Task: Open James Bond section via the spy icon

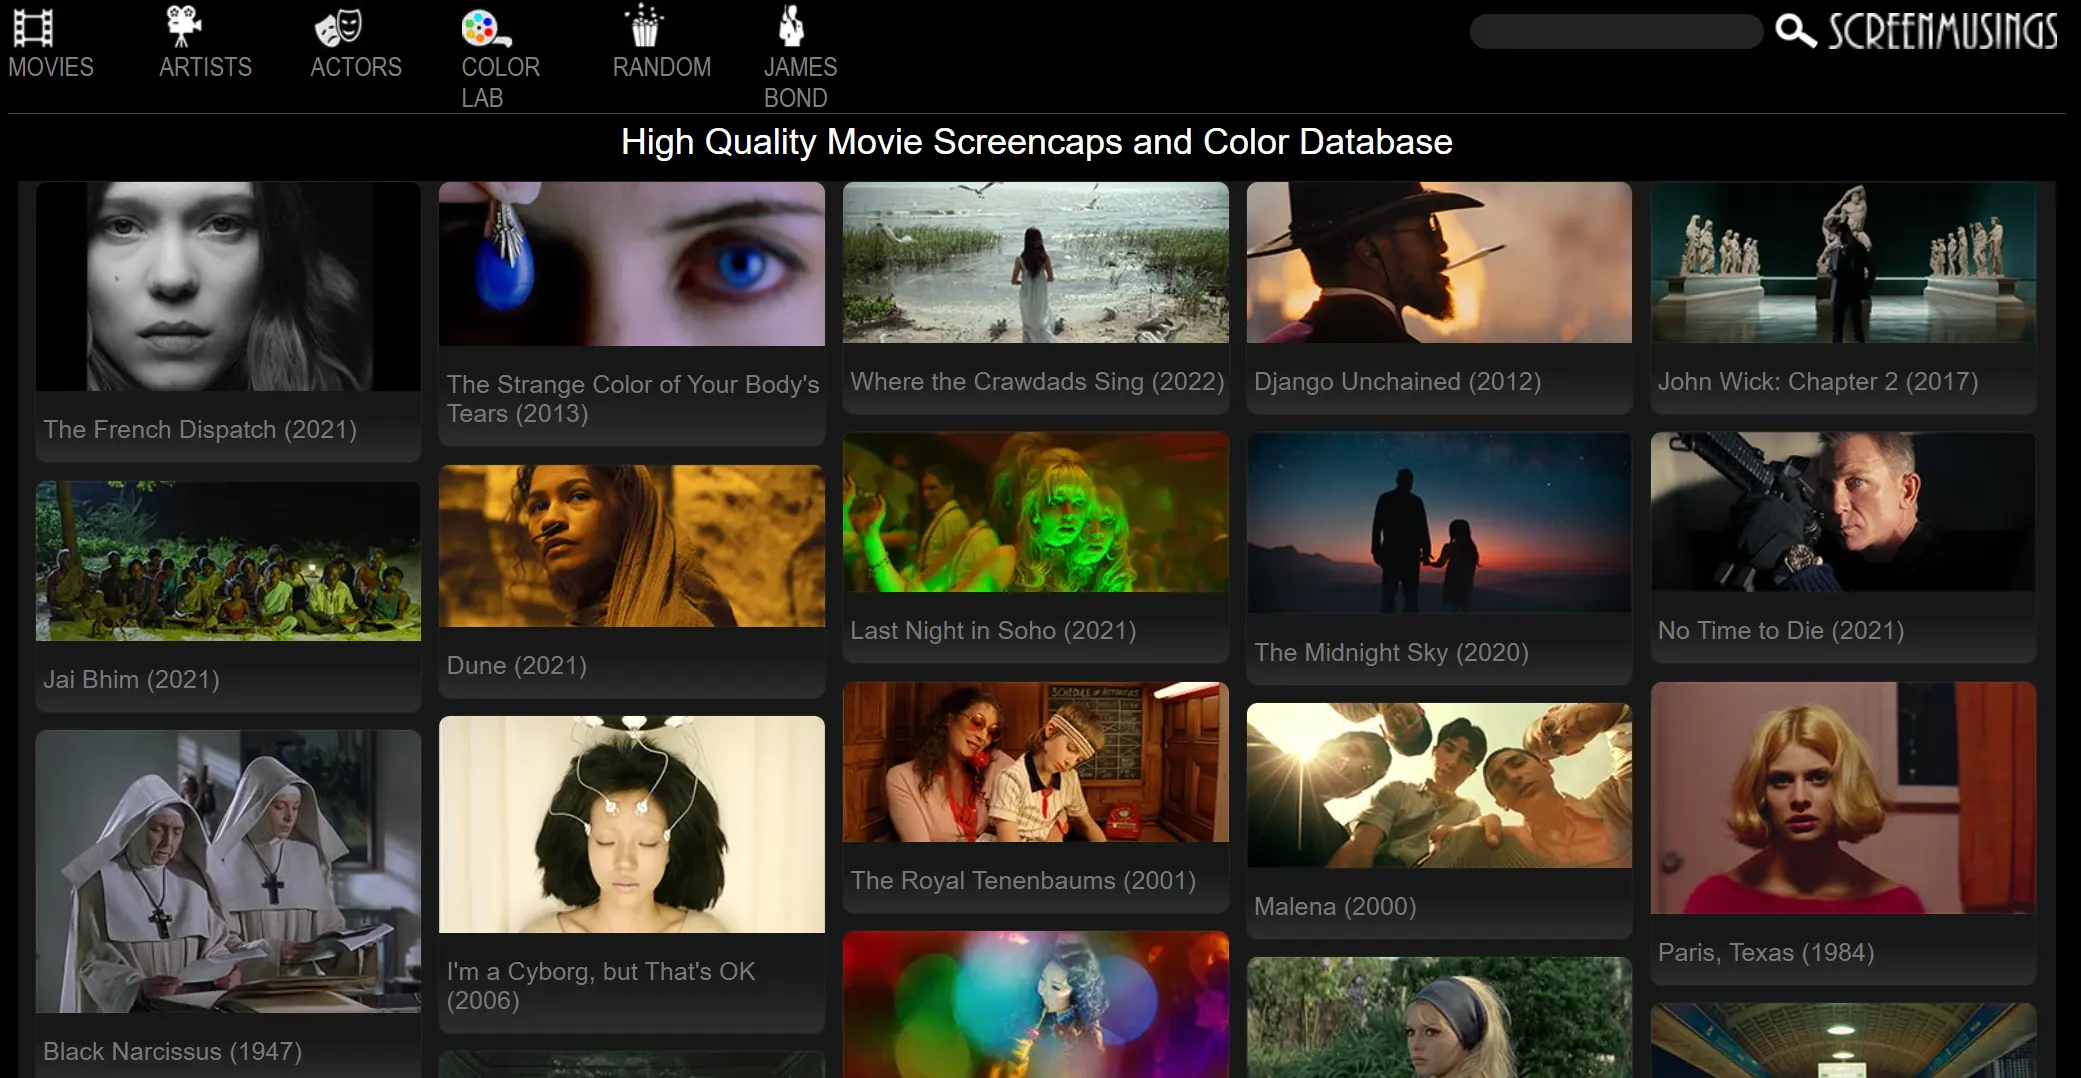Action: point(792,25)
